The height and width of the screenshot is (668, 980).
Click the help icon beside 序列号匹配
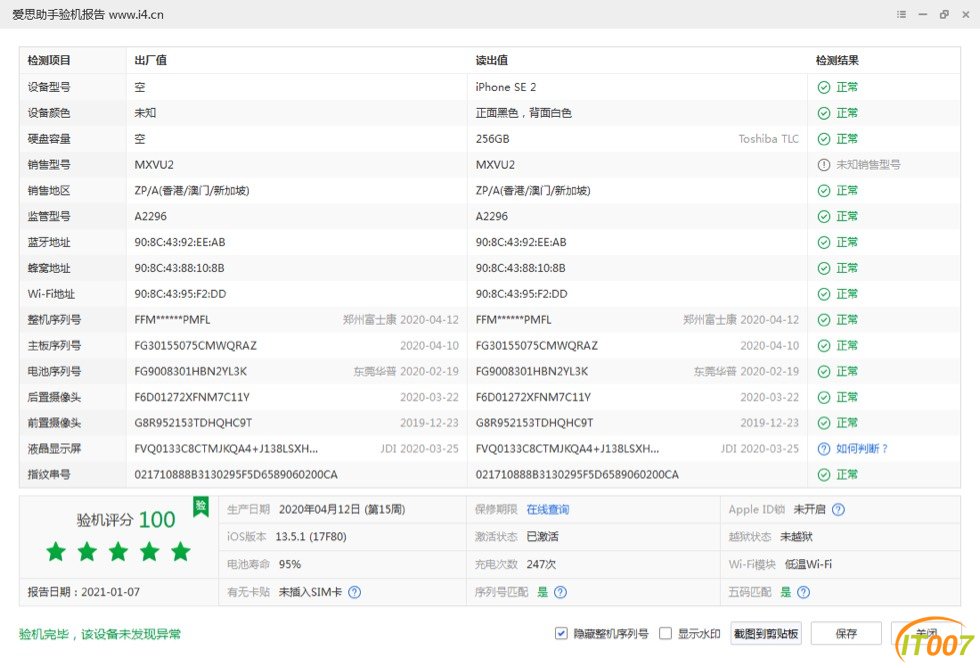561,592
